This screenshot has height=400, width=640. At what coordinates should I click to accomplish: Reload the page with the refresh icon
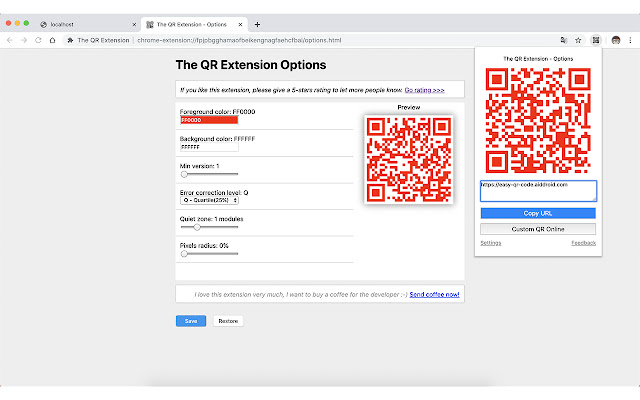(x=38, y=40)
